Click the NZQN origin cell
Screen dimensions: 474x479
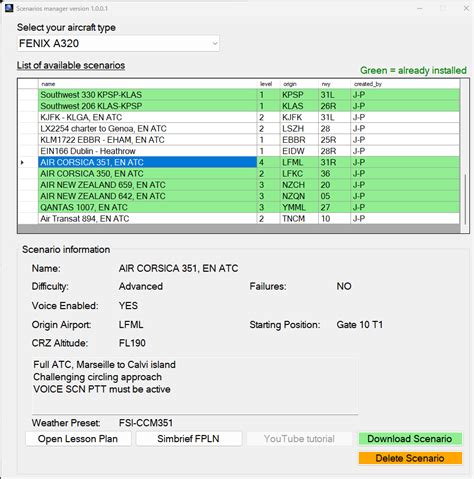point(299,196)
